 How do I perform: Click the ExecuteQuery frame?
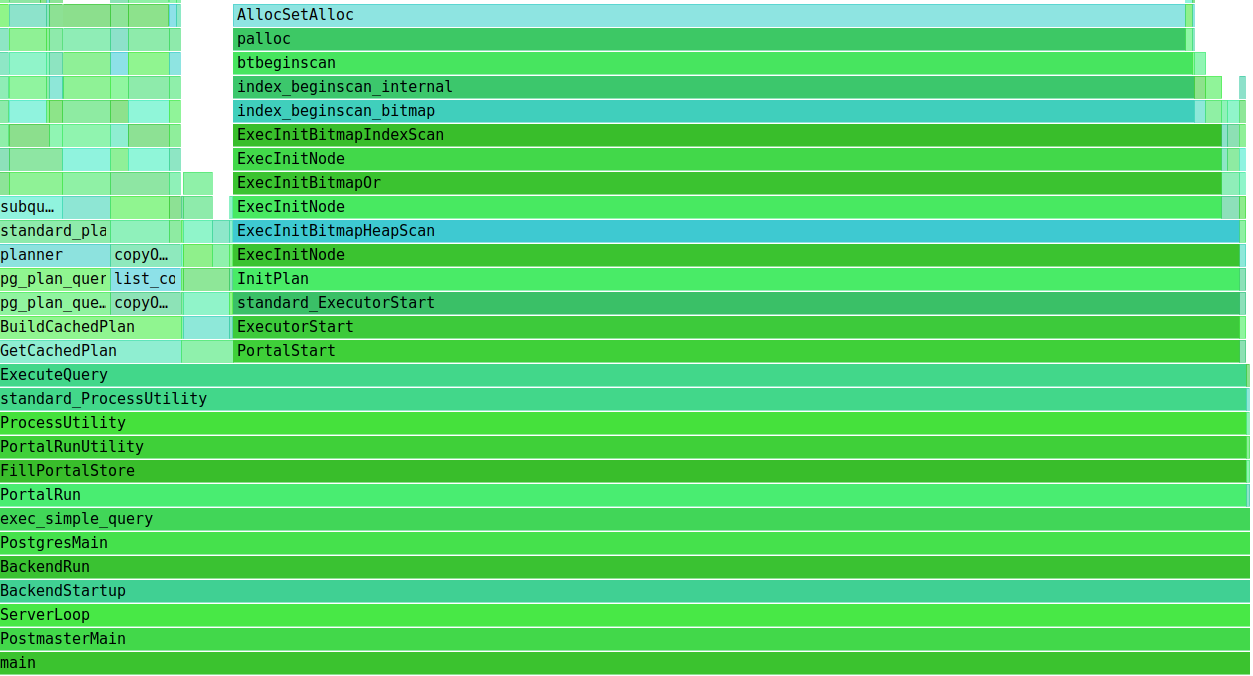coord(623,375)
